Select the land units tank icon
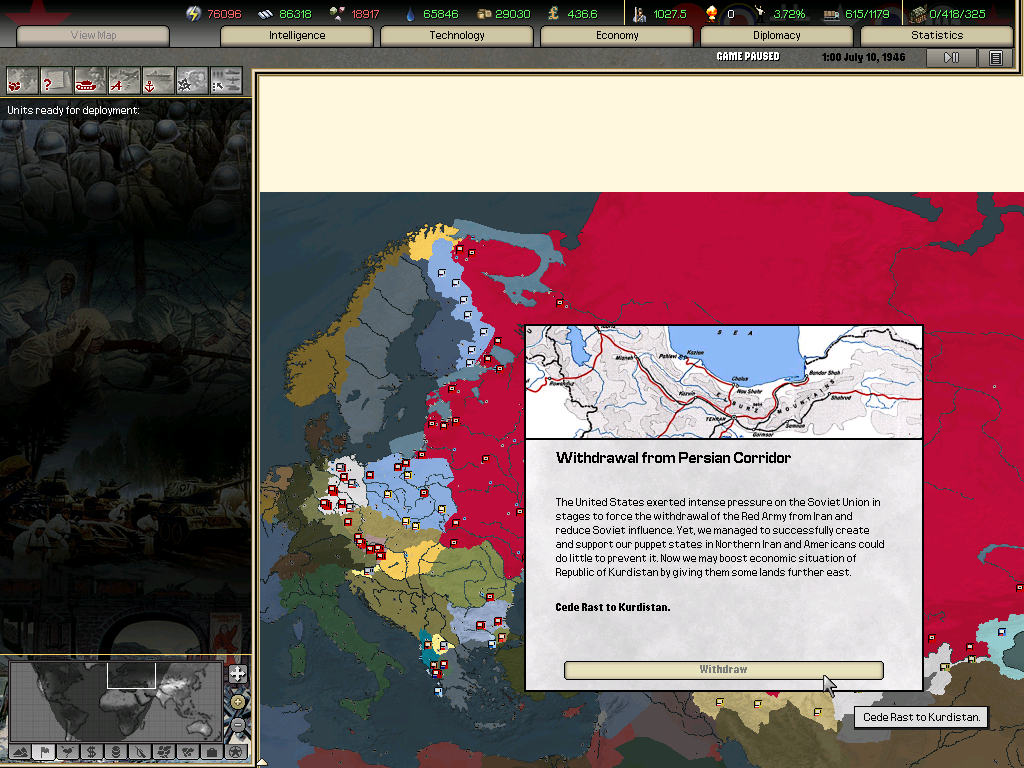1024x768 pixels. pos(90,80)
